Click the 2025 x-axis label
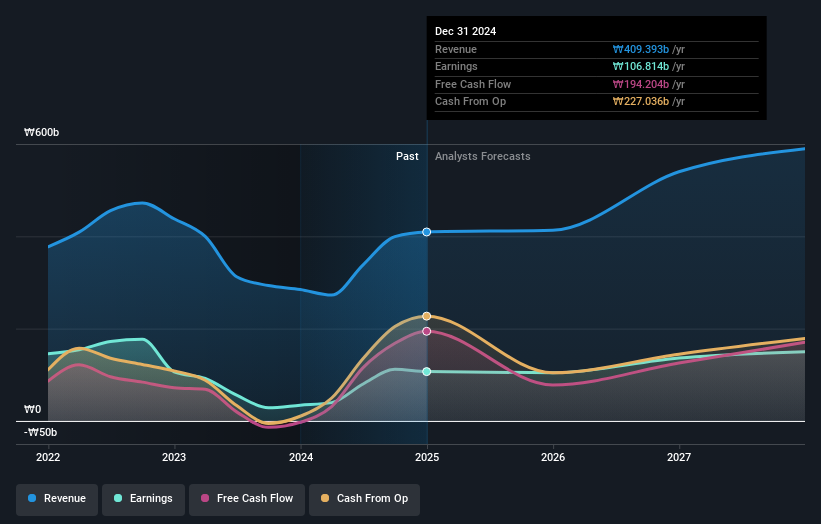 [427, 458]
